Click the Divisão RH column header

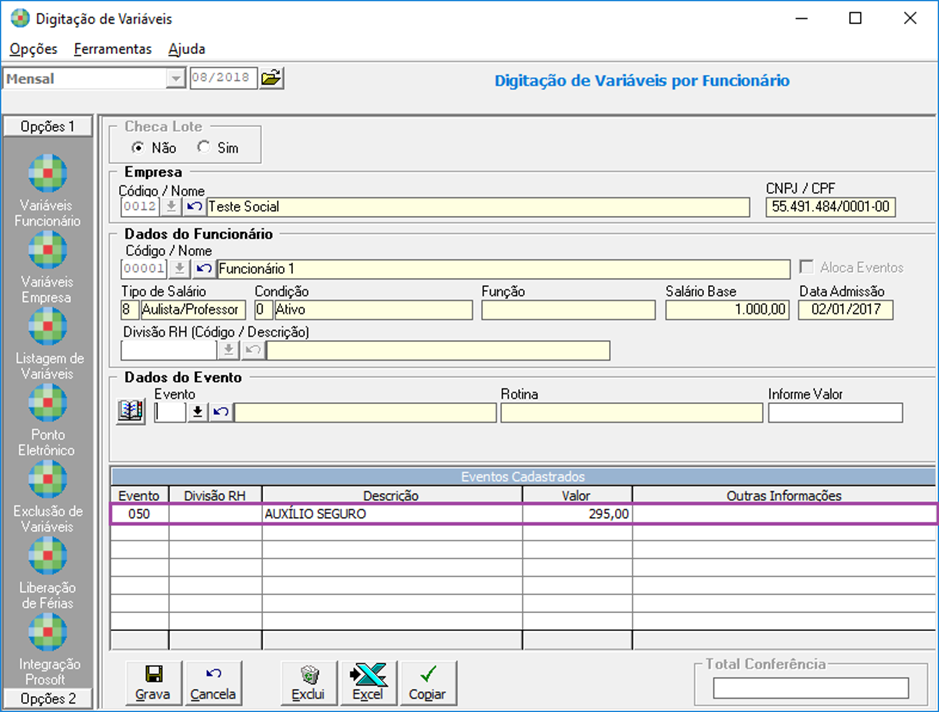pyautogui.click(x=216, y=495)
